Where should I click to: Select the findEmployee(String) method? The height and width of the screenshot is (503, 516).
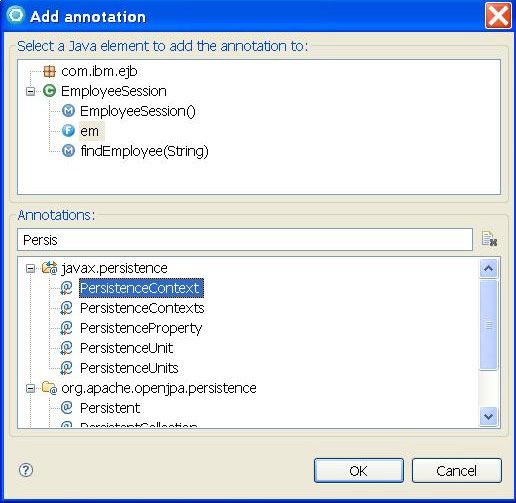pyautogui.click(x=144, y=151)
